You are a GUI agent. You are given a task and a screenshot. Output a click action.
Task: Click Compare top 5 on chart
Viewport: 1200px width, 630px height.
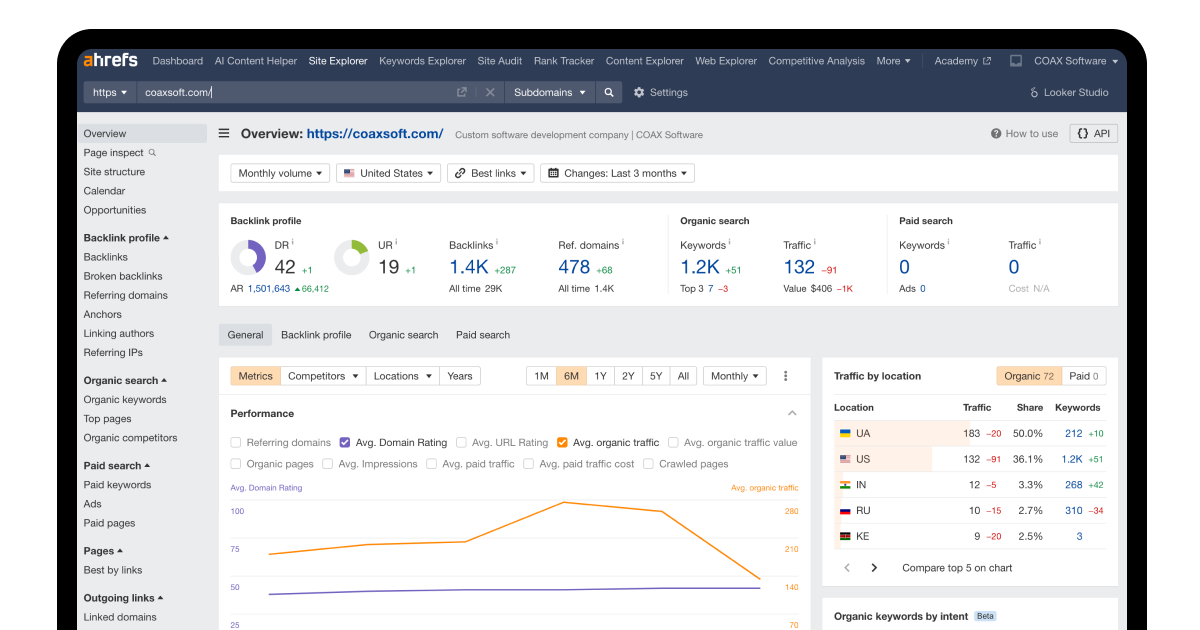click(957, 567)
